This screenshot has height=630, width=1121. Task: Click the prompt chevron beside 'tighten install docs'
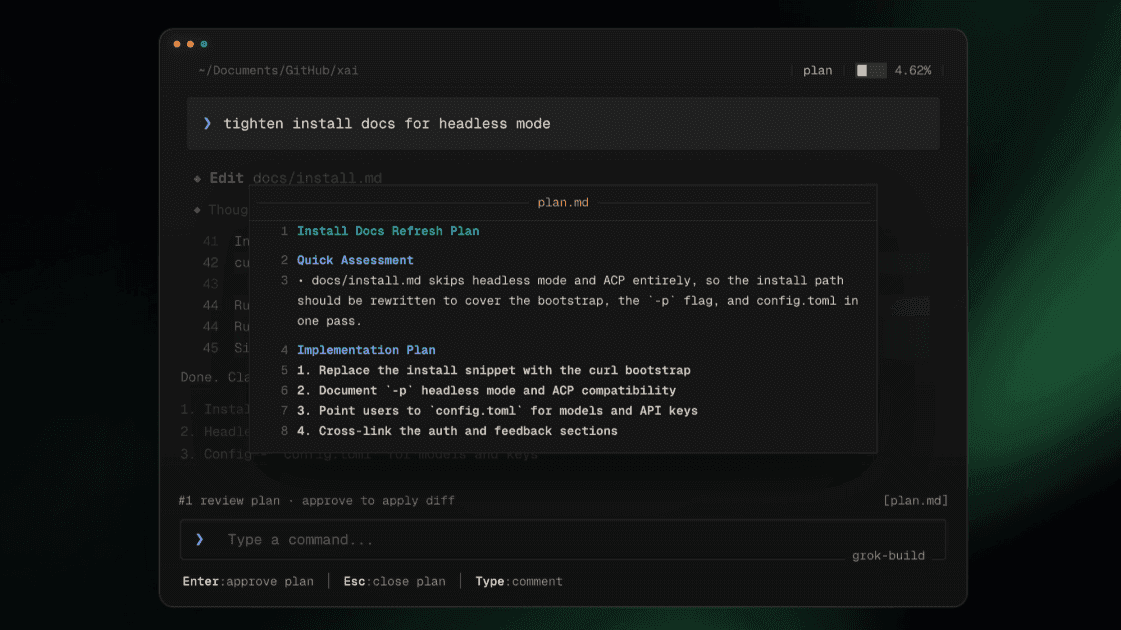pos(207,123)
